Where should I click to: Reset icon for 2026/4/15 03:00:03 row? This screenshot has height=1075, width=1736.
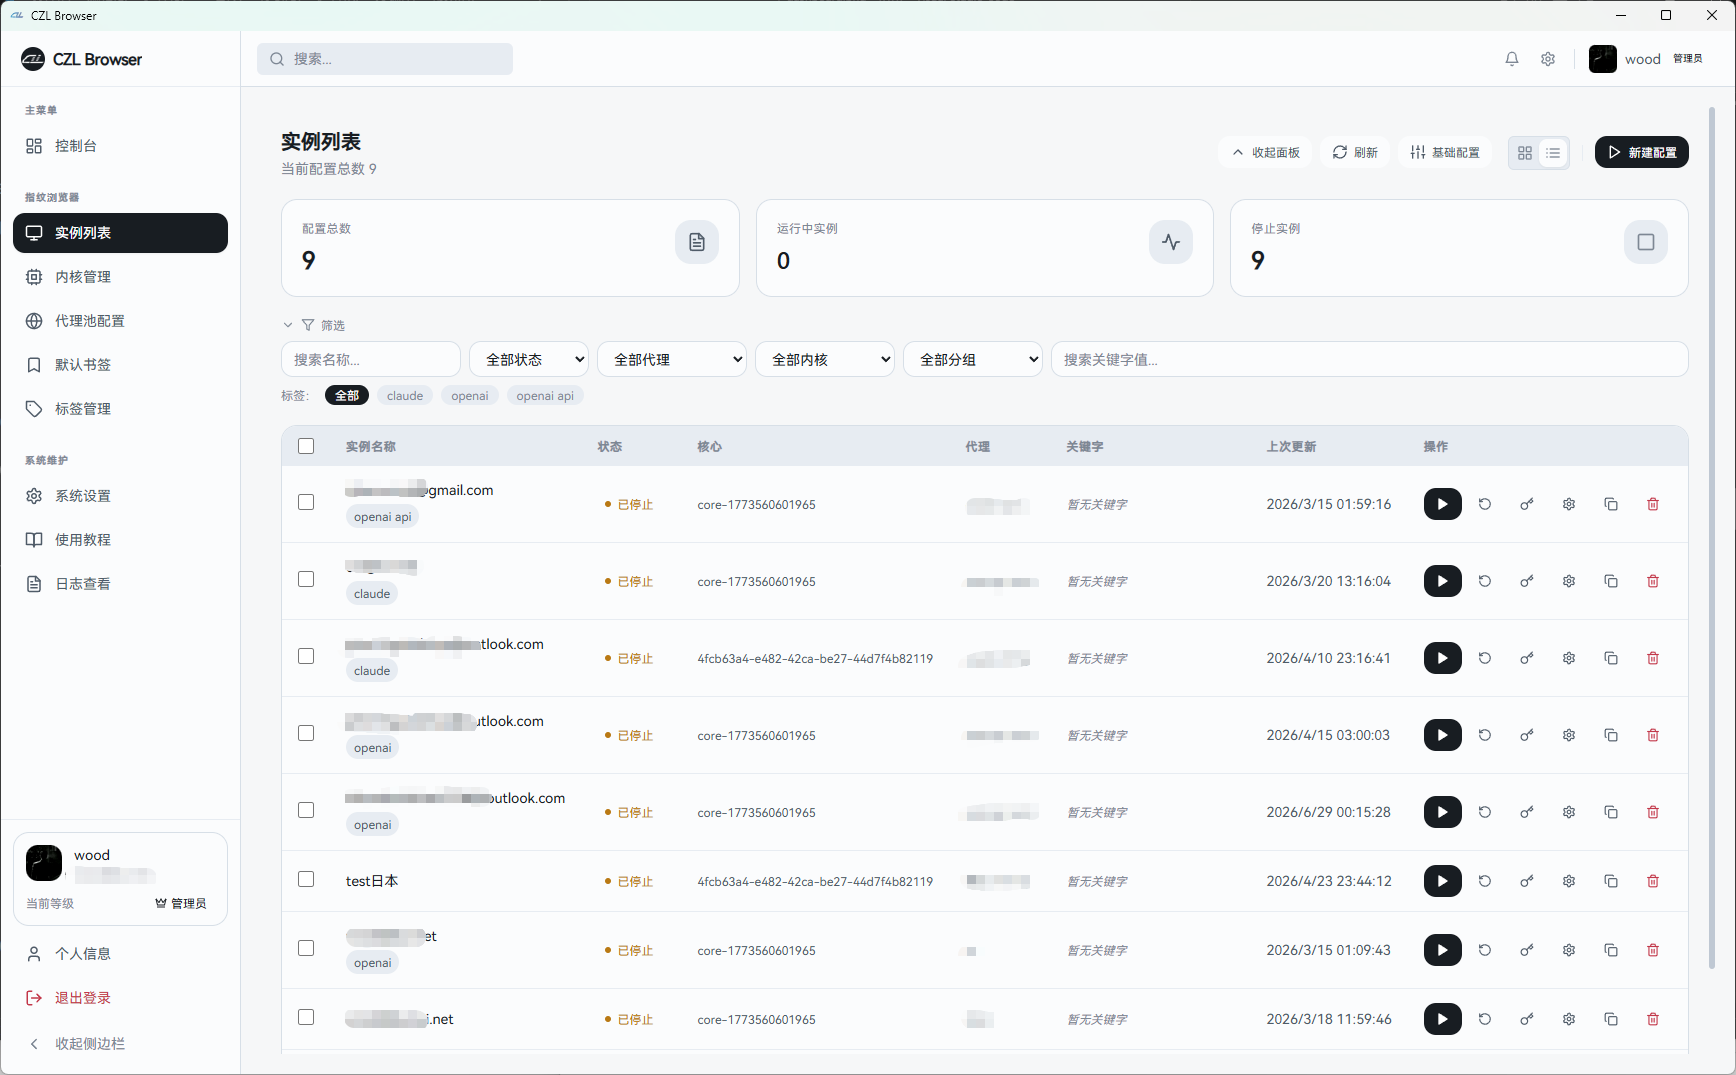coord(1485,735)
